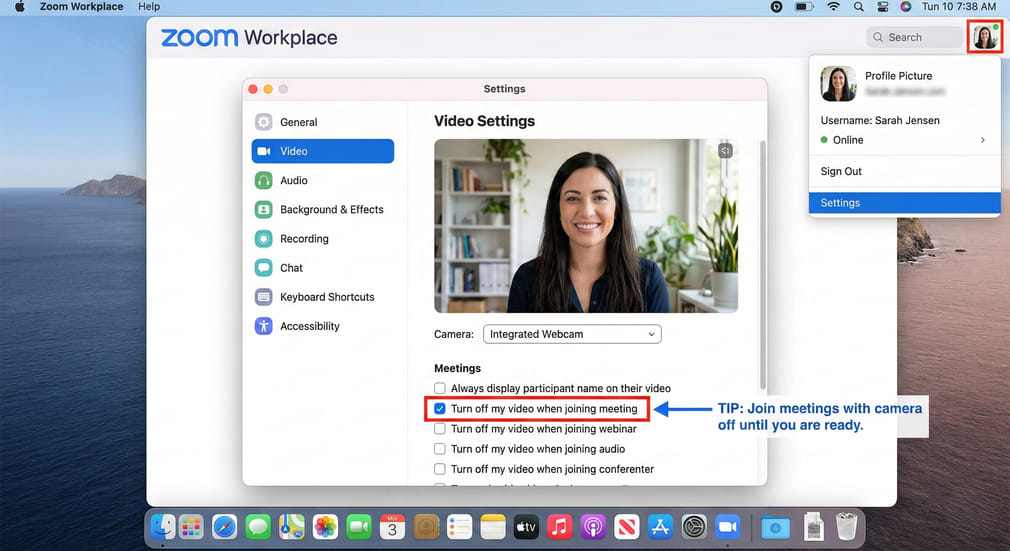Viewport: 1010px width, 551px height.
Task: Click Sign Out in profile menu
Action: 841,171
